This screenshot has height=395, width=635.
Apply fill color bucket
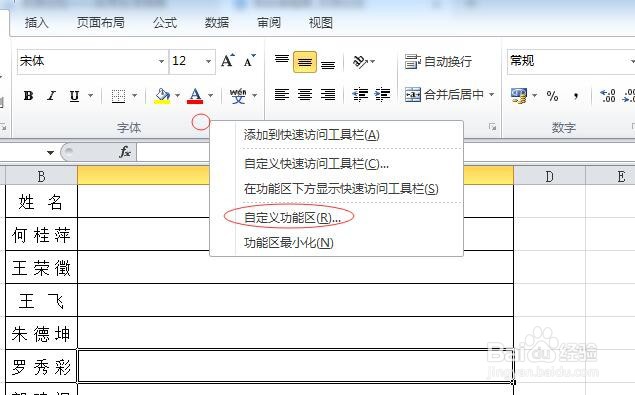[162, 96]
